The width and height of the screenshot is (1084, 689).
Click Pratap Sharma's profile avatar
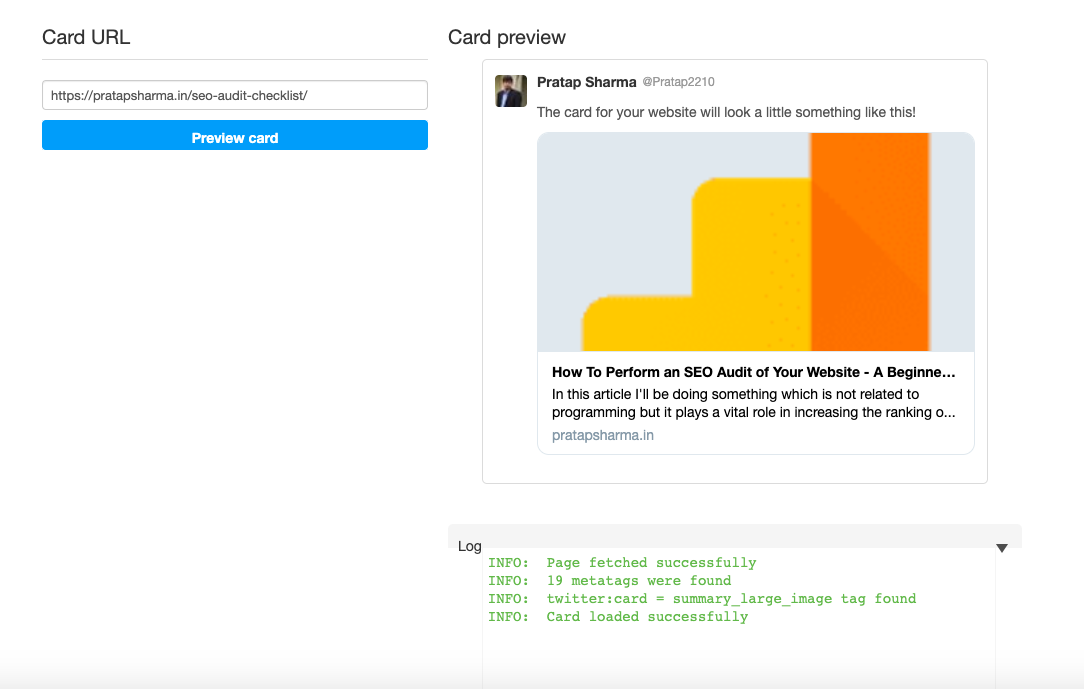511,91
